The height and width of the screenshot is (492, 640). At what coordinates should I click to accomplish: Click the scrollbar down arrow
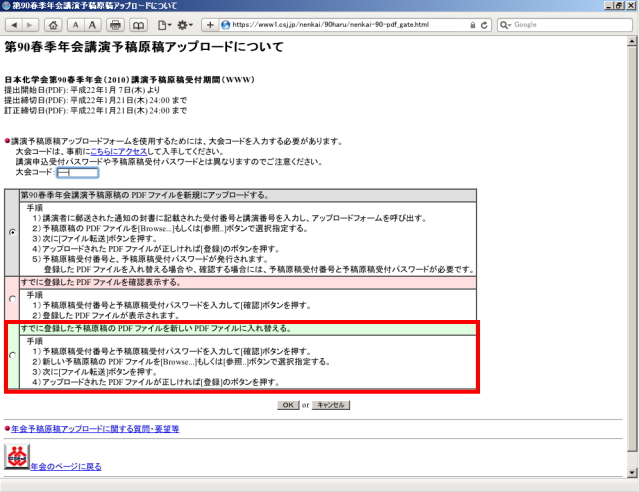tap(632, 472)
